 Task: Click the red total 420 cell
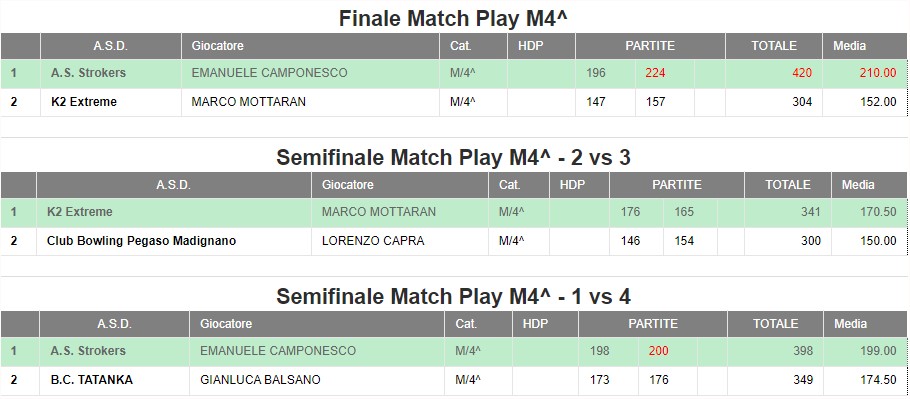(802, 73)
